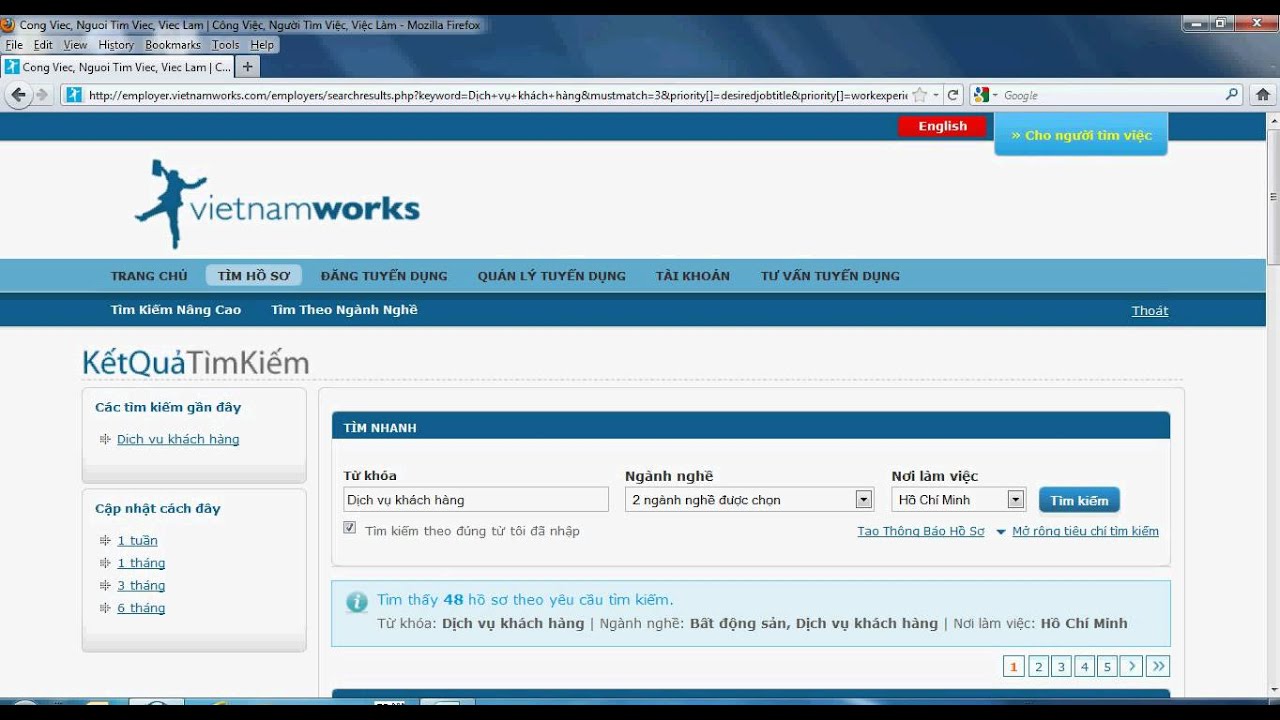Click Tạo Thông Báo Hồ Sơ link
The width and height of the screenshot is (1280, 720).
point(921,532)
